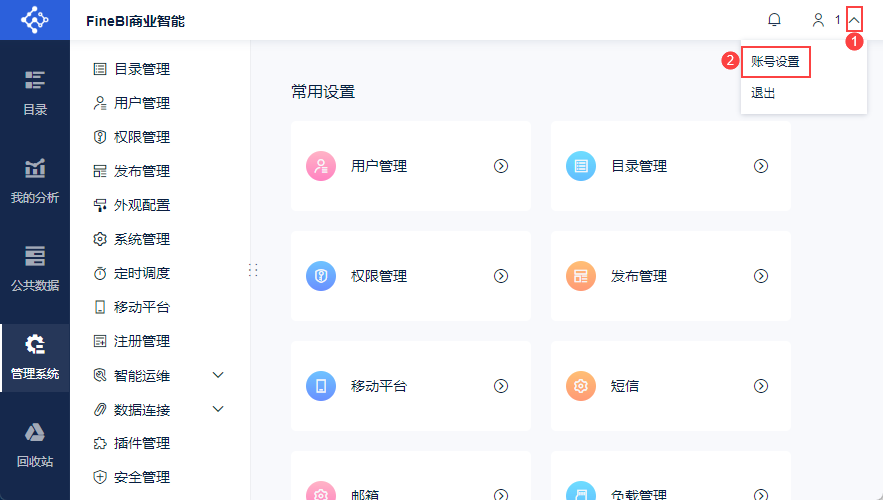Open the 回收站 recycle bin
Screen dimensions: 883x500
(x=35, y=445)
